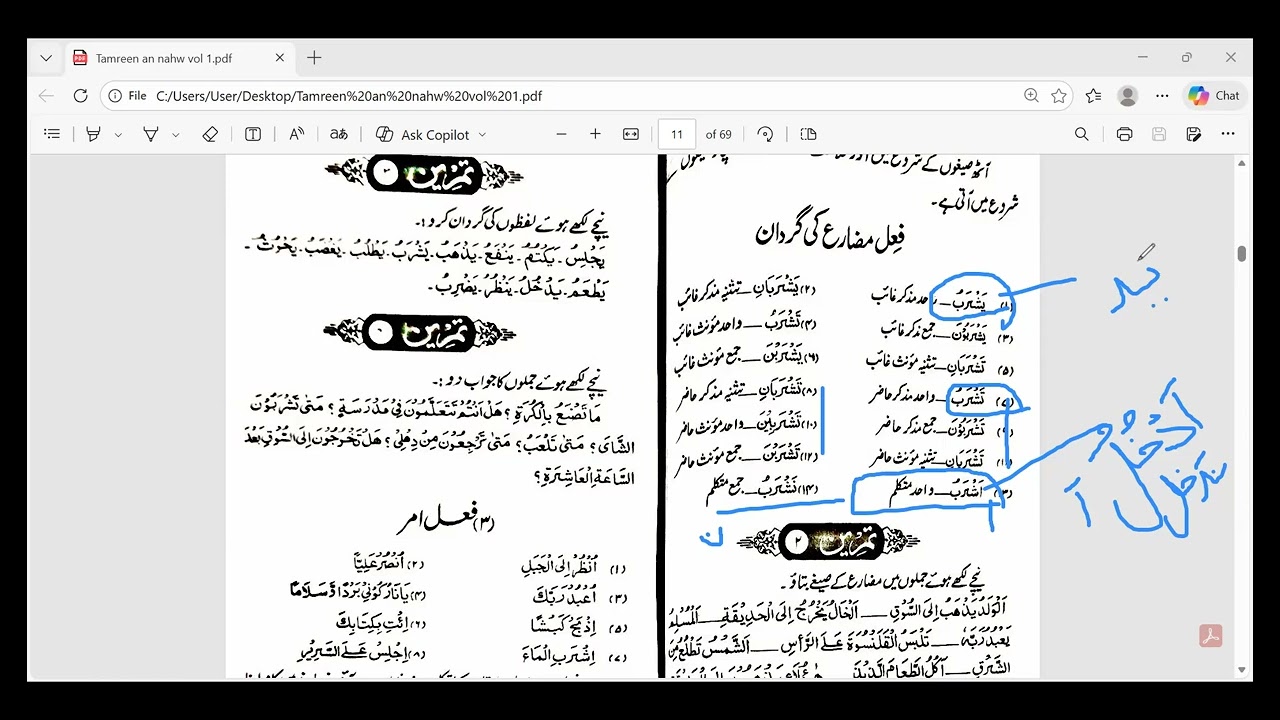The height and width of the screenshot is (720, 1280).
Task: Print the PDF document
Action: coord(1124,134)
